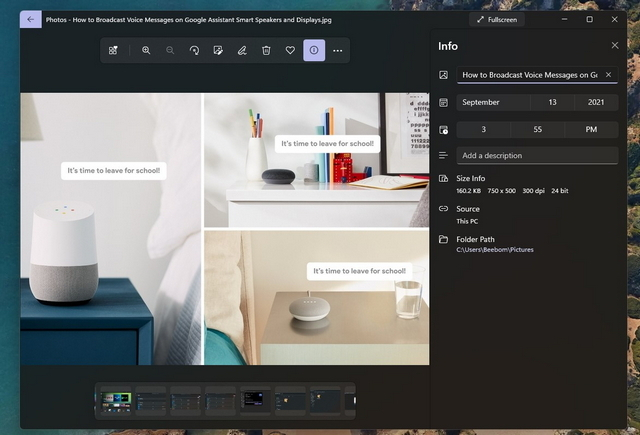Viewport: 640px width, 435px height.
Task: Select the second filmstrip thumbnail
Action: coord(151,400)
